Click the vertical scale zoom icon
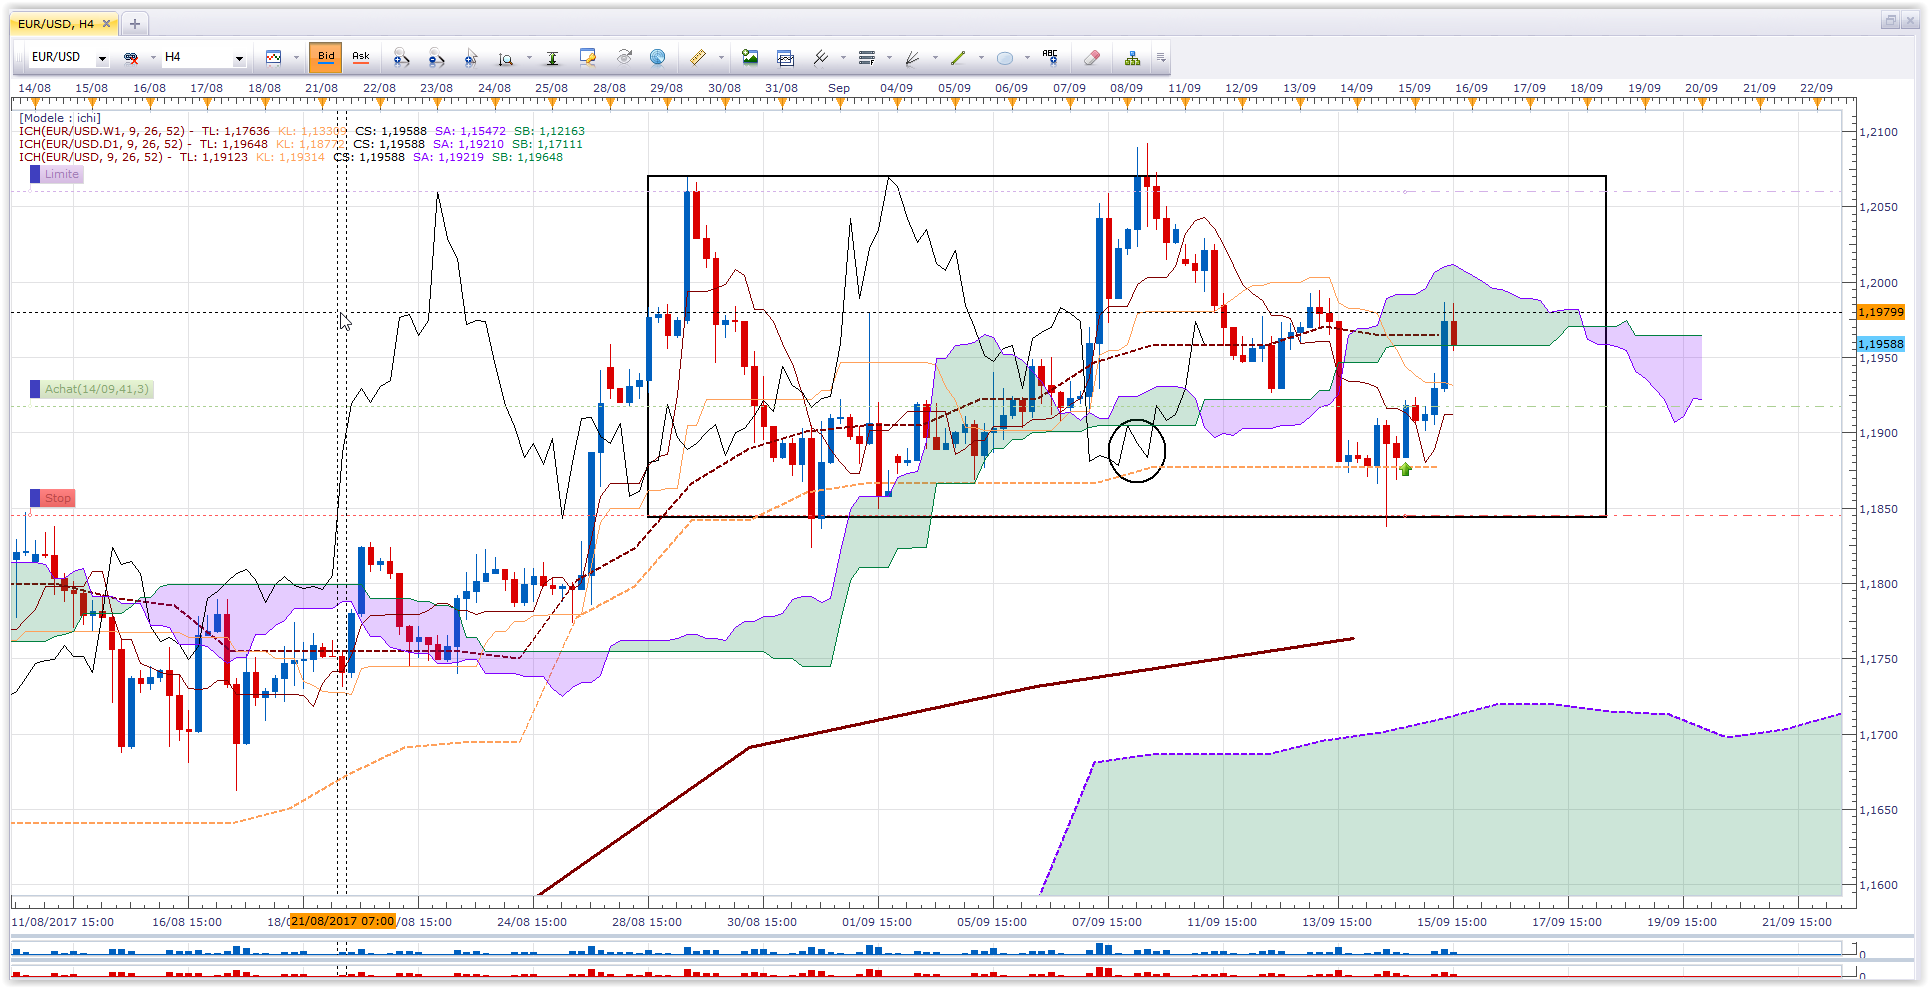Viewport: 1929px width, 988px height. [506, 58]
